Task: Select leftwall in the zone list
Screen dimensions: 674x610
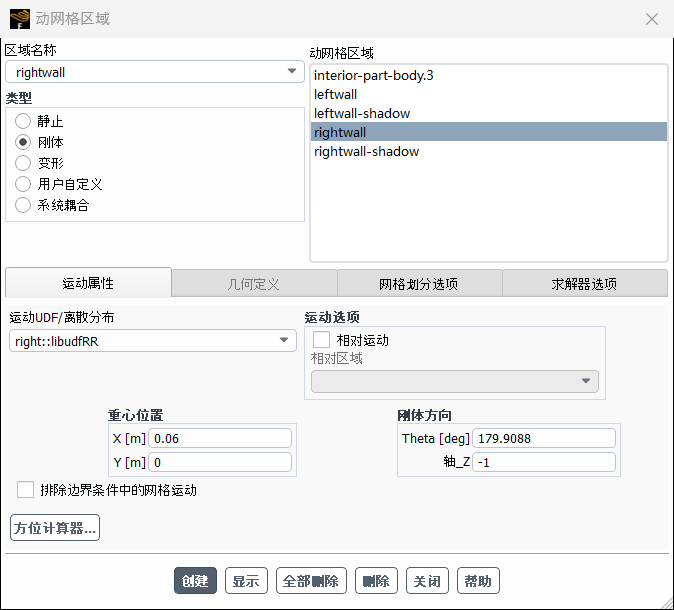Action: point(489,94)
